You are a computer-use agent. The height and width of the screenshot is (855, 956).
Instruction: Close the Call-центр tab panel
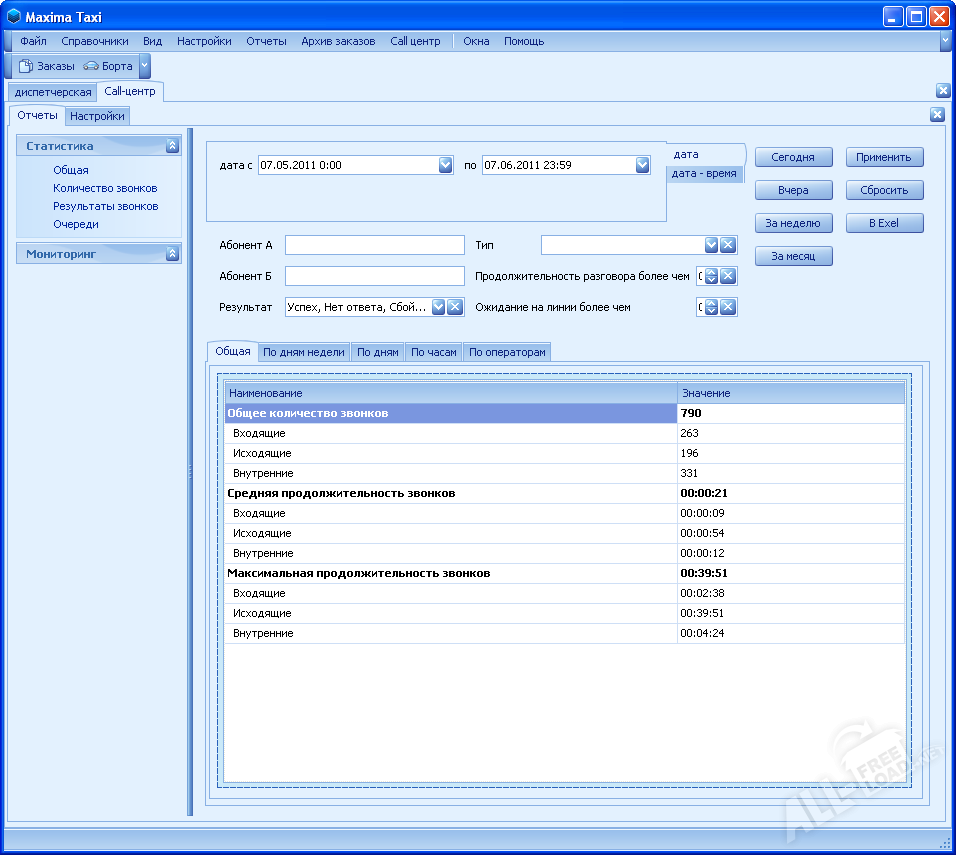[942, 91]
